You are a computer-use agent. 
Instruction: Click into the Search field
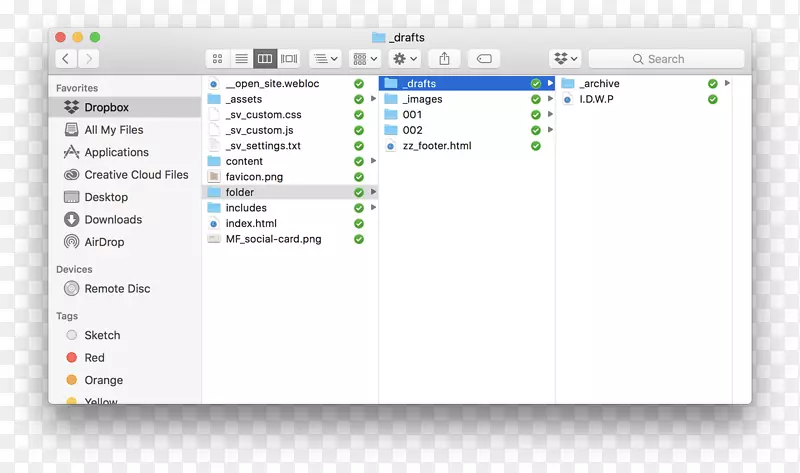(x=666, y=59)
